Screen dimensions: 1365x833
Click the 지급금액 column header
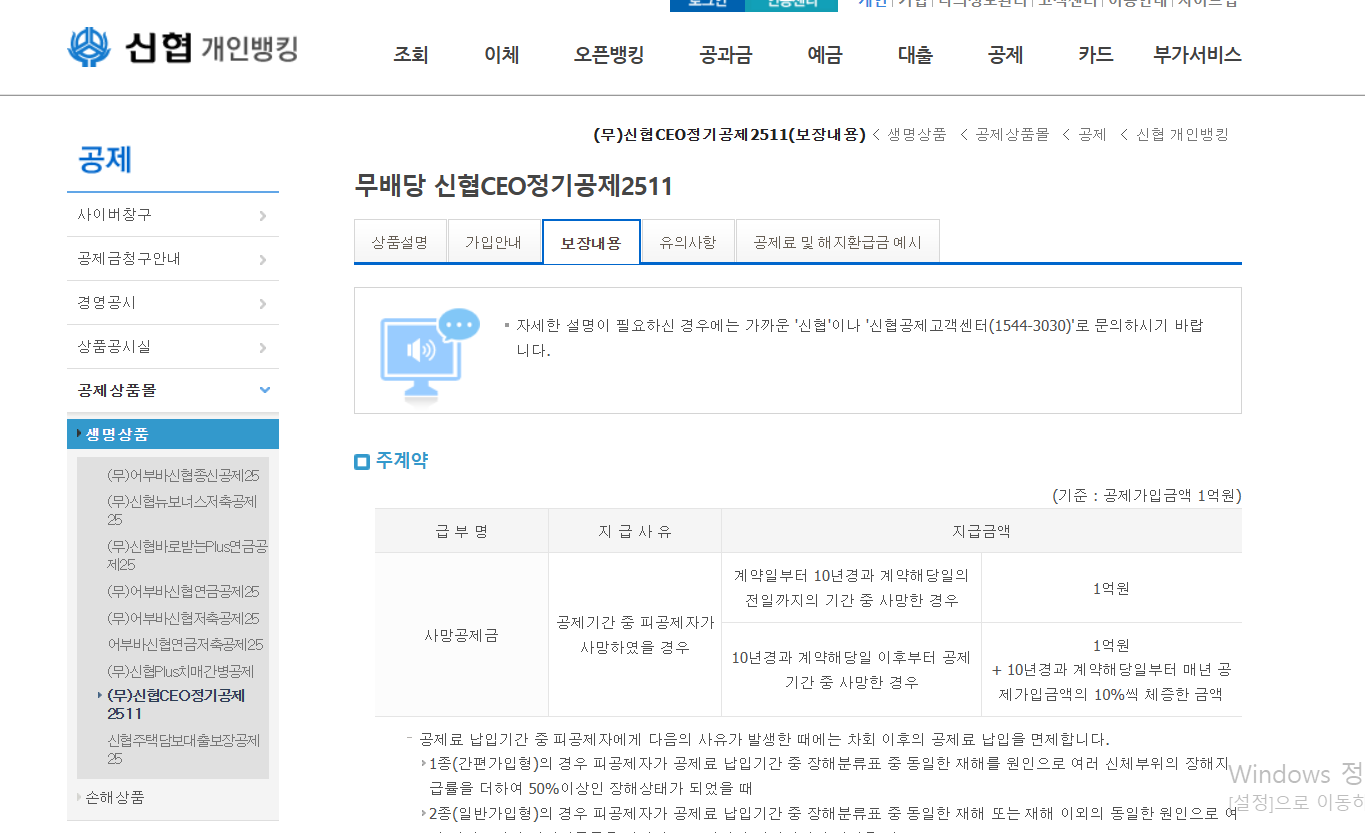982,531
